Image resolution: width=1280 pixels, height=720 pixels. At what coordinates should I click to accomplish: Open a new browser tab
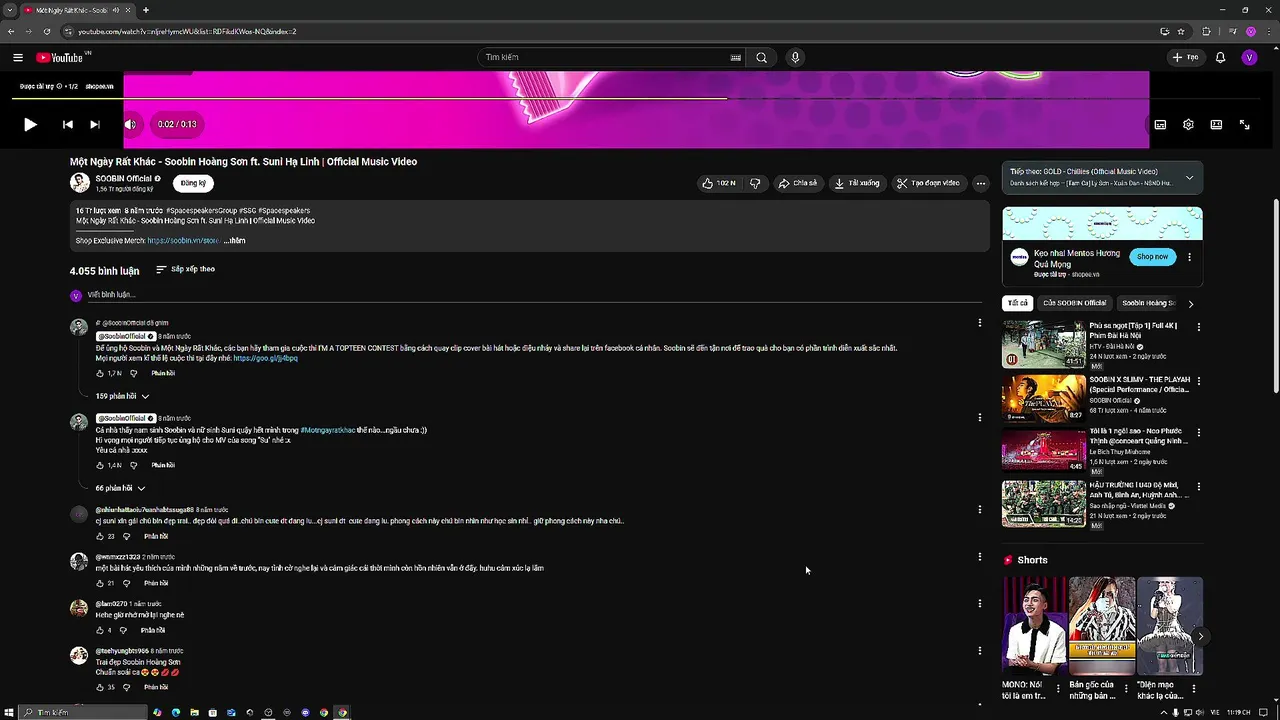pyautogui.click(x=146, y=10)
